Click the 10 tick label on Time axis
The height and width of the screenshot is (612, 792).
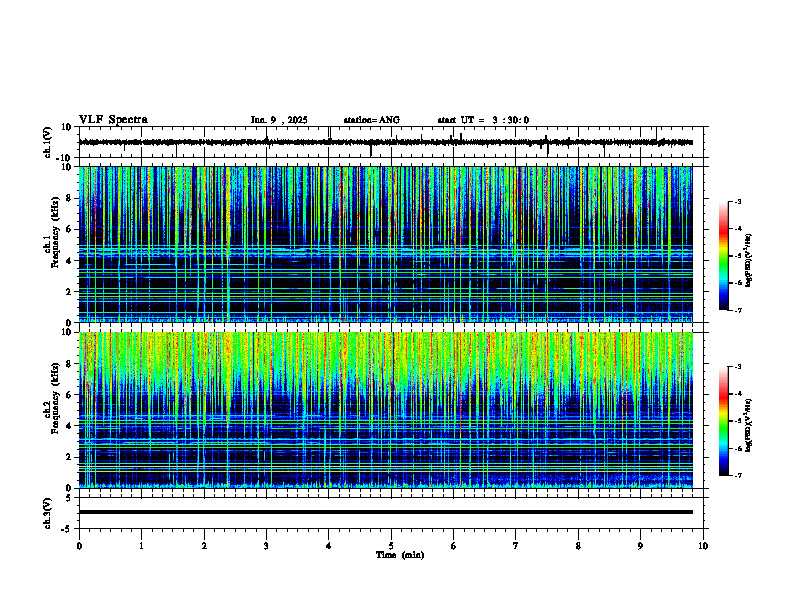(x=703, y=546)
